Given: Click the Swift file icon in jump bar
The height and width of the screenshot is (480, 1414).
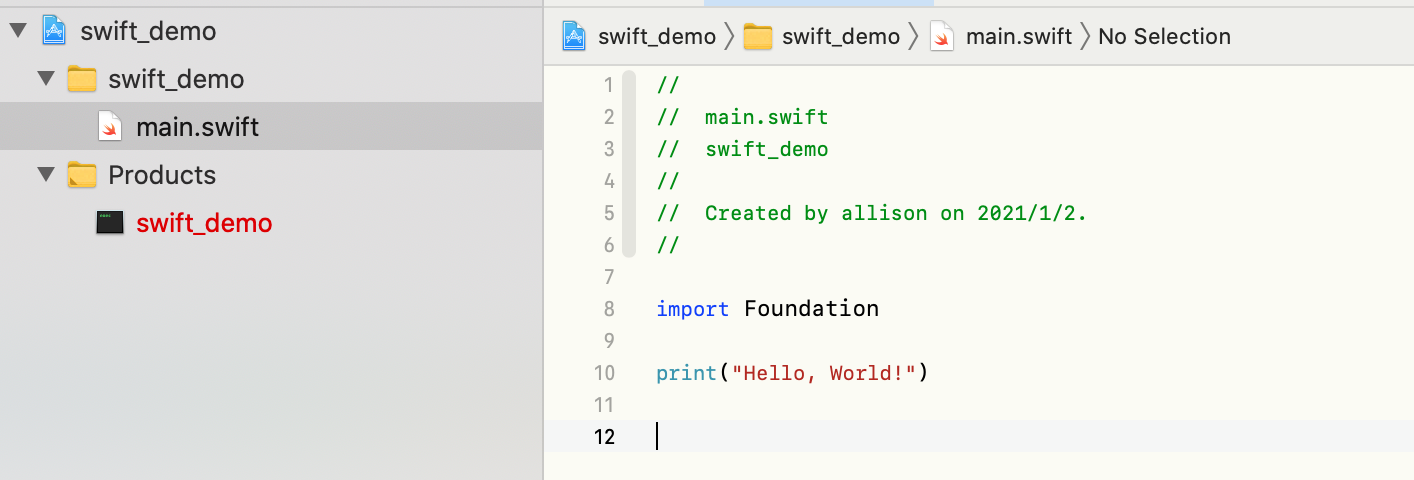Looking at the screenshot, I should click(942, 37).
